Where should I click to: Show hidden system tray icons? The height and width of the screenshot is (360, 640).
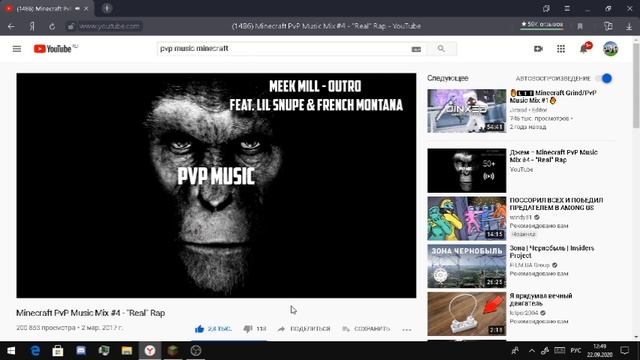tap(531, 351)
